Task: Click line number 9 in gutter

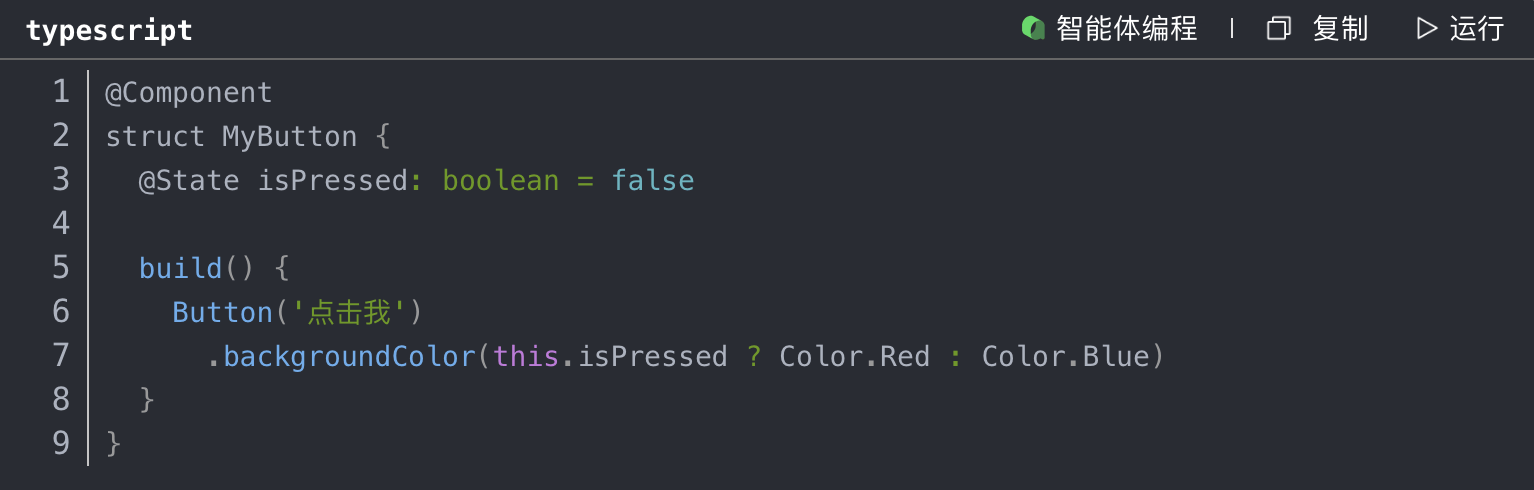Action: click(61, 443)
